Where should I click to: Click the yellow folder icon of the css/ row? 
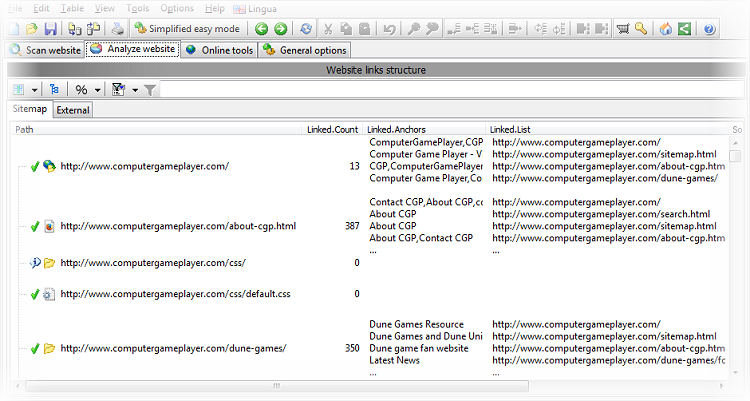[49, 263]
